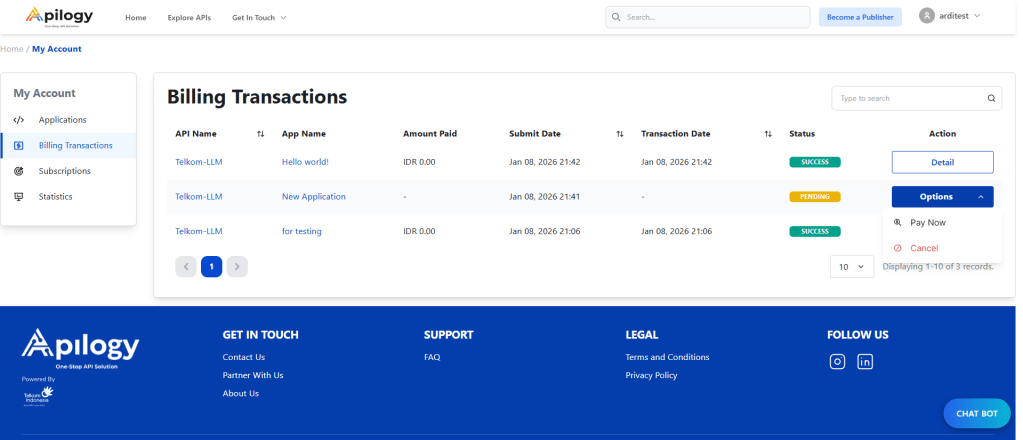Click the Apilogy logo in header
Viewport: 1023px width, 440px height.
pyautogui.click(x=62, y=16)
